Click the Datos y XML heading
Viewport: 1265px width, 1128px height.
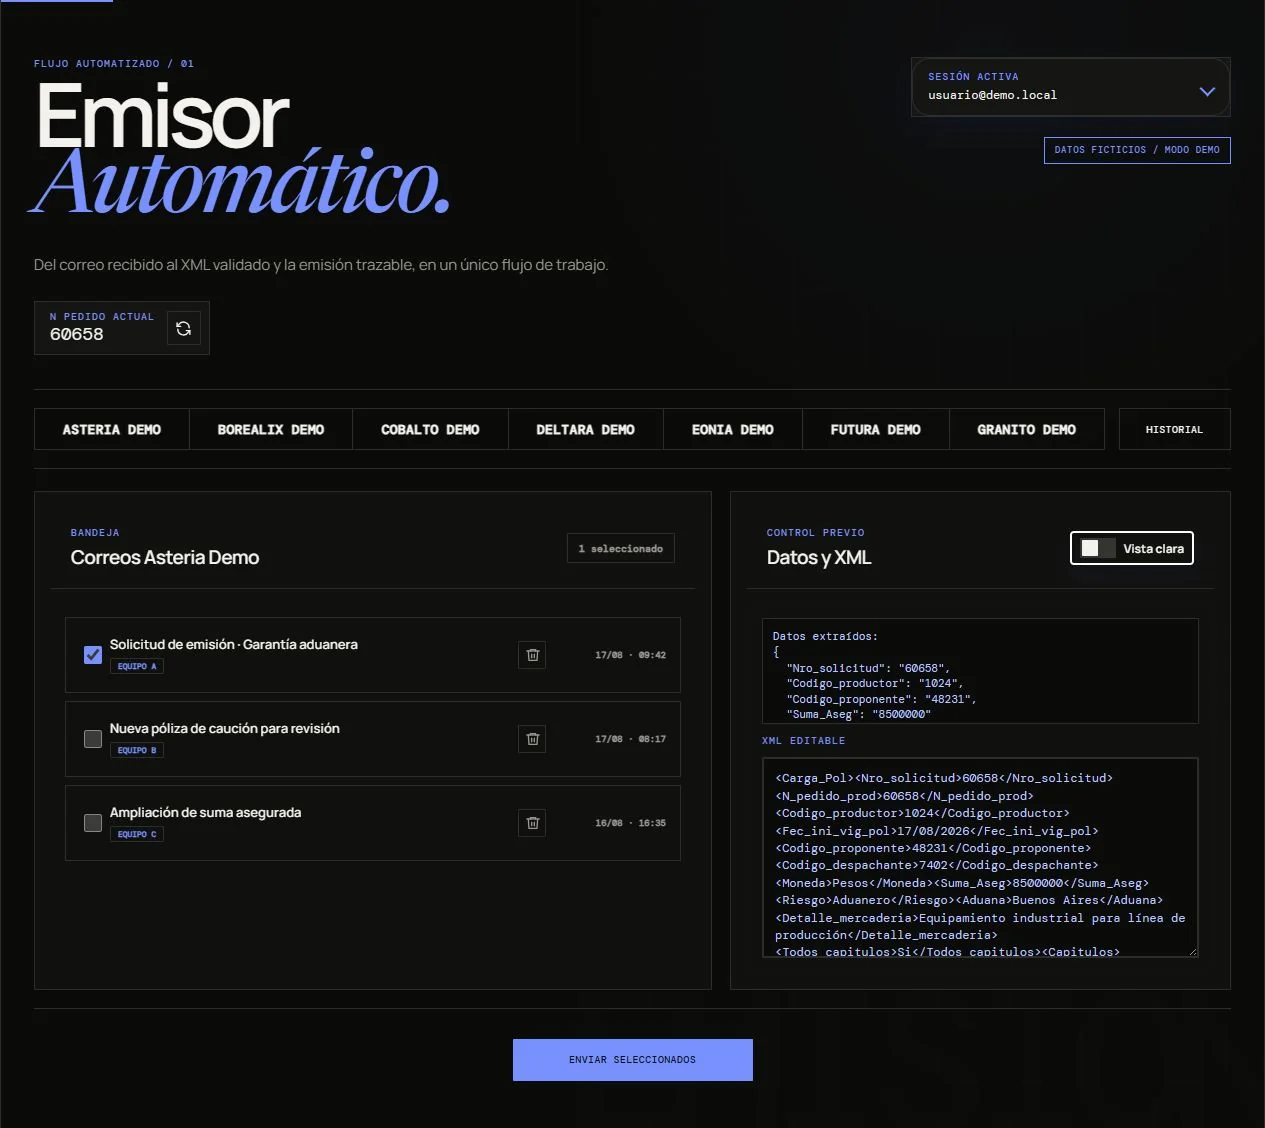(x=819, y=558)
